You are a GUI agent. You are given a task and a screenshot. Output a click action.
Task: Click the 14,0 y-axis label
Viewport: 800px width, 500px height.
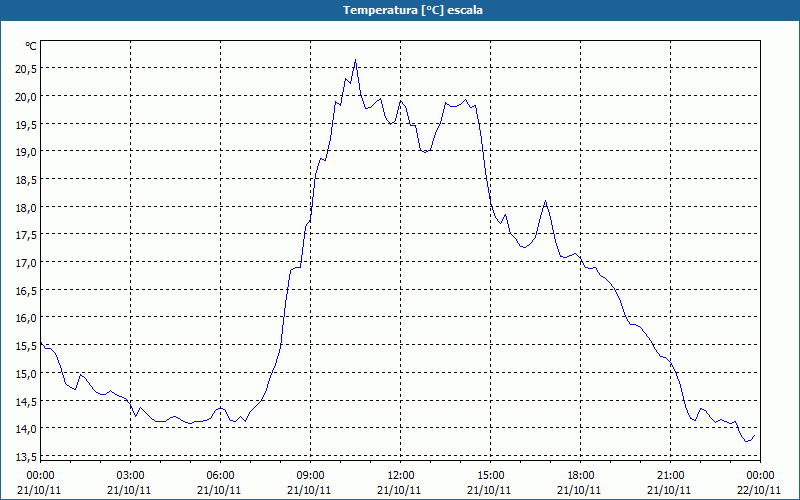26,429
